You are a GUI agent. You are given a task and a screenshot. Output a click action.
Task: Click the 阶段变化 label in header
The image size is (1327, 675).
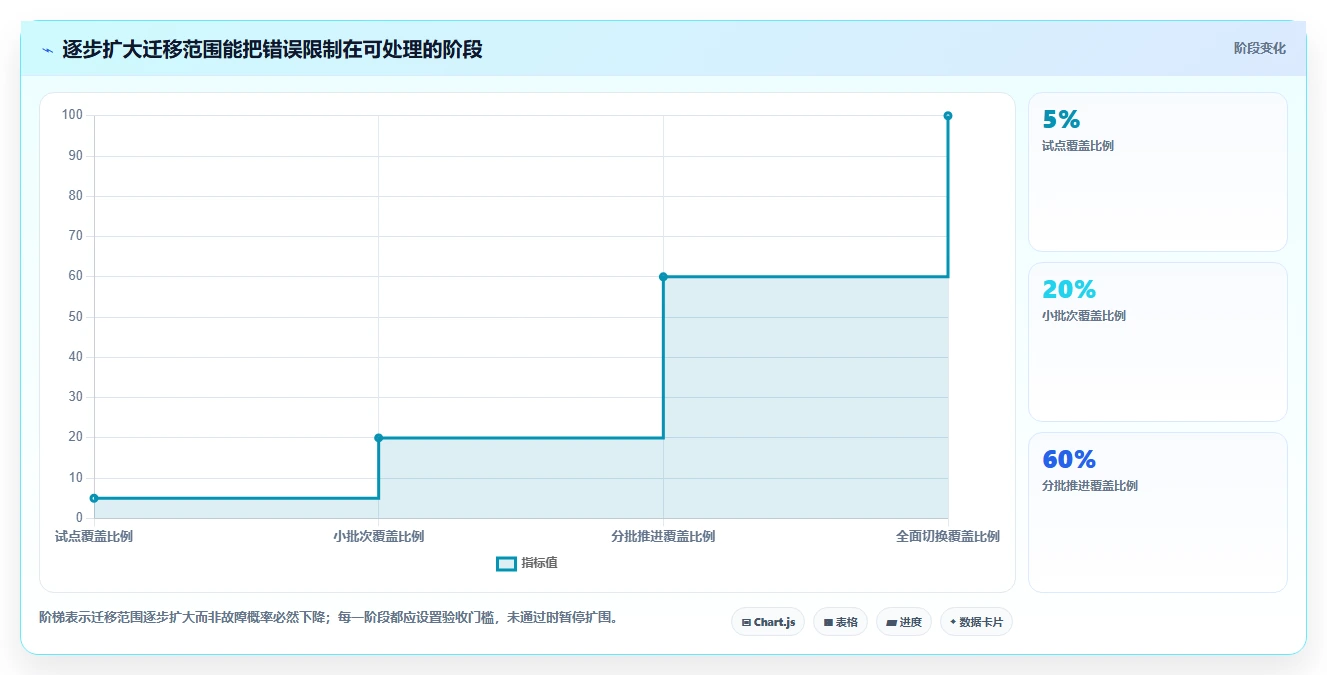click(1259, 48)
